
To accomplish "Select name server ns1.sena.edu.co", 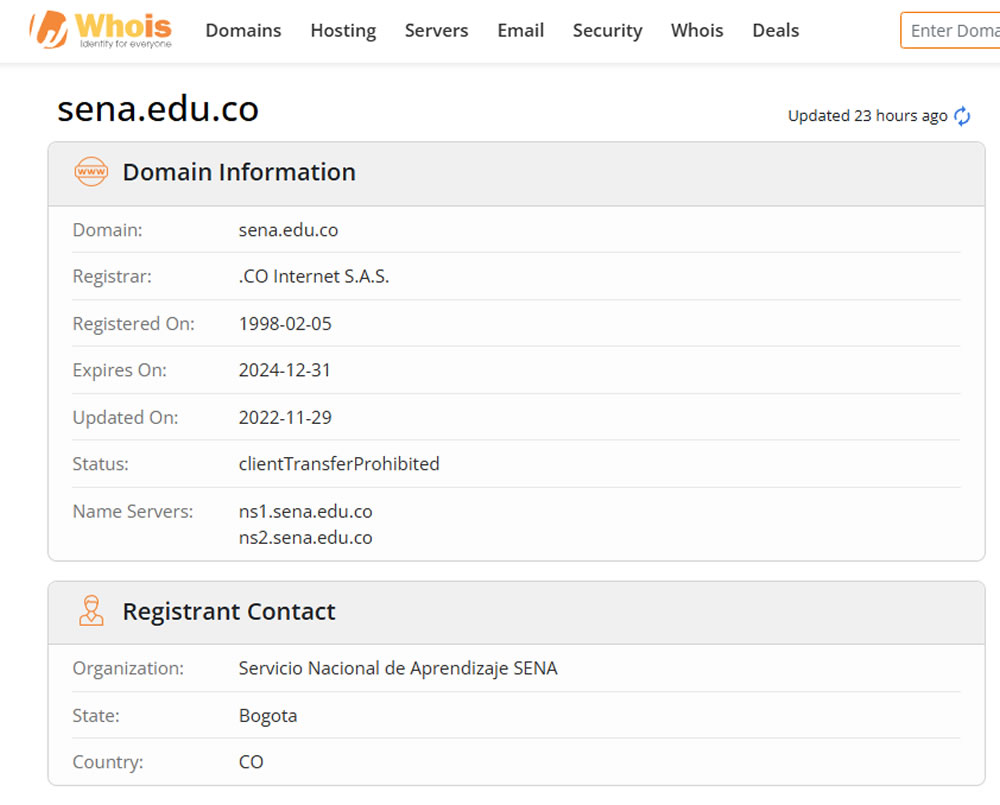I will (x=305, y=512).
